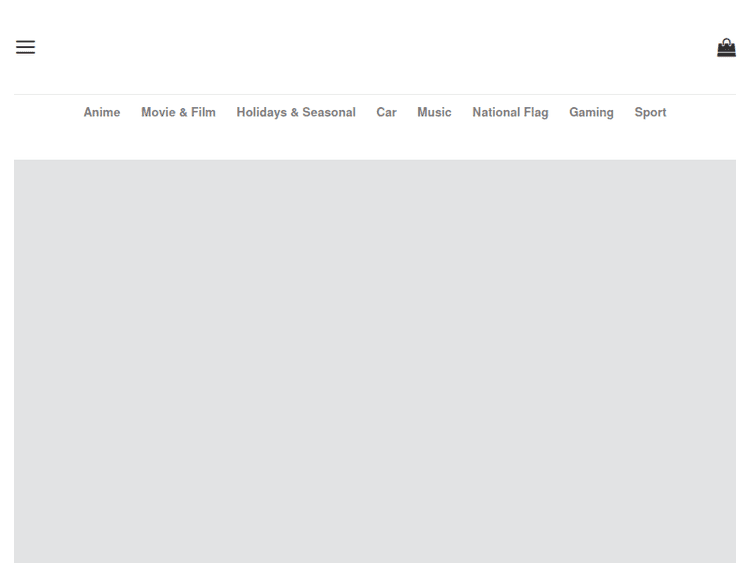Open the Movie & Film category
This screenshot has width=750, height=563.
point(178,113)
